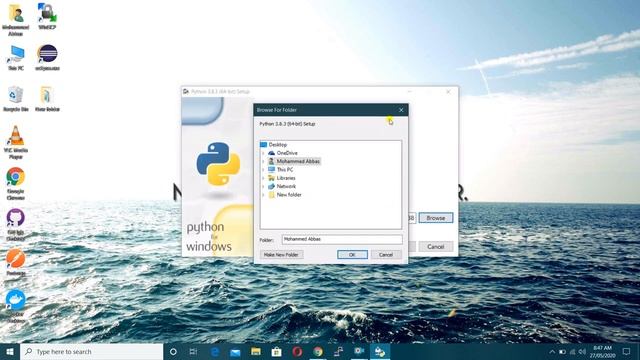
Task: Open the Mohammed Abbas user folder desktop icon
Action: click(x=16, y=19)
